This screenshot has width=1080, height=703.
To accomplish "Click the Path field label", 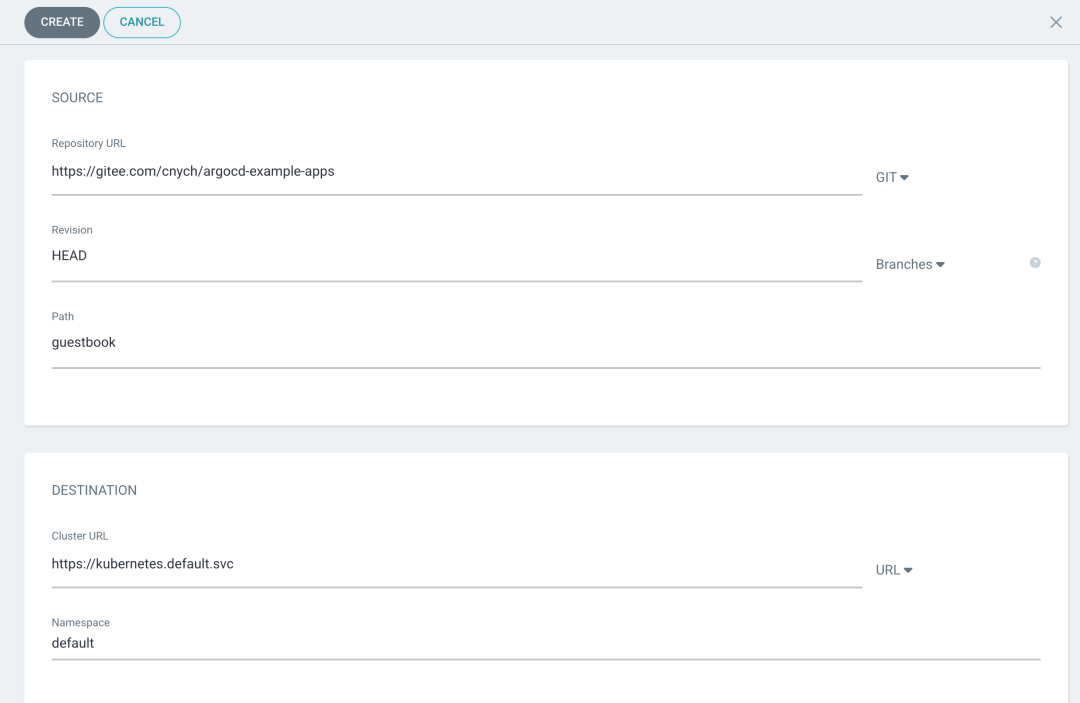I will [x=63, y=317].
